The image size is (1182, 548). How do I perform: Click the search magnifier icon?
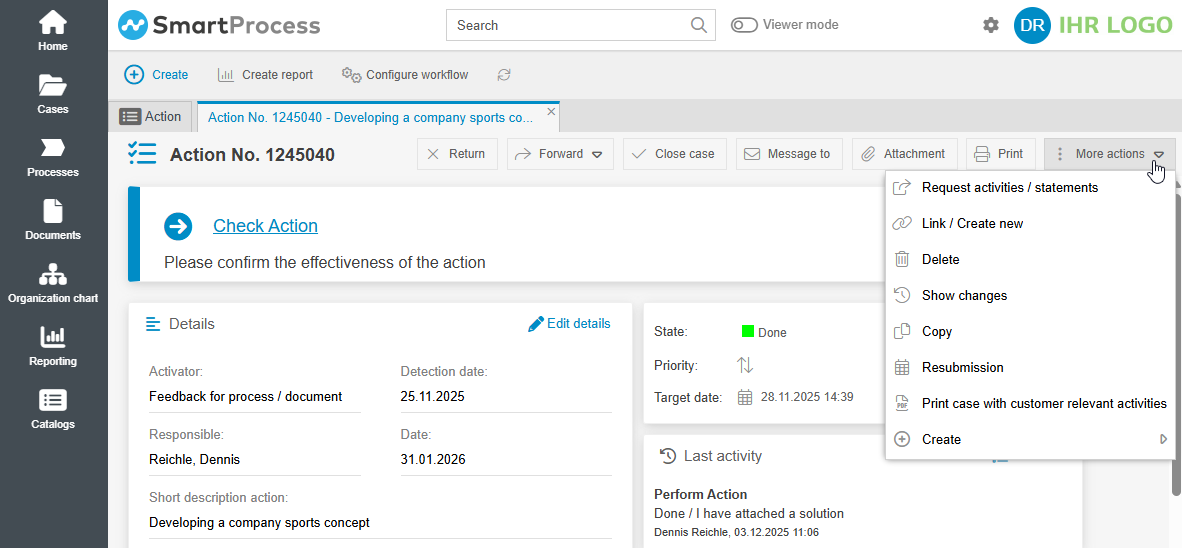(x=698, y=25)
